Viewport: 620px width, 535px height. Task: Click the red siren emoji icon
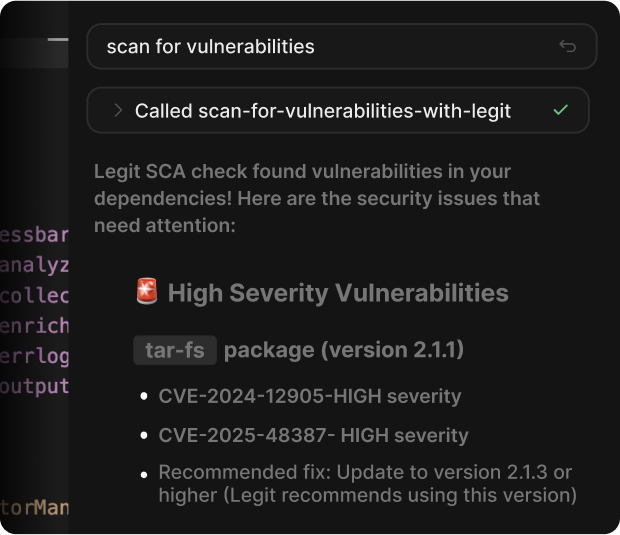point(146,292)
